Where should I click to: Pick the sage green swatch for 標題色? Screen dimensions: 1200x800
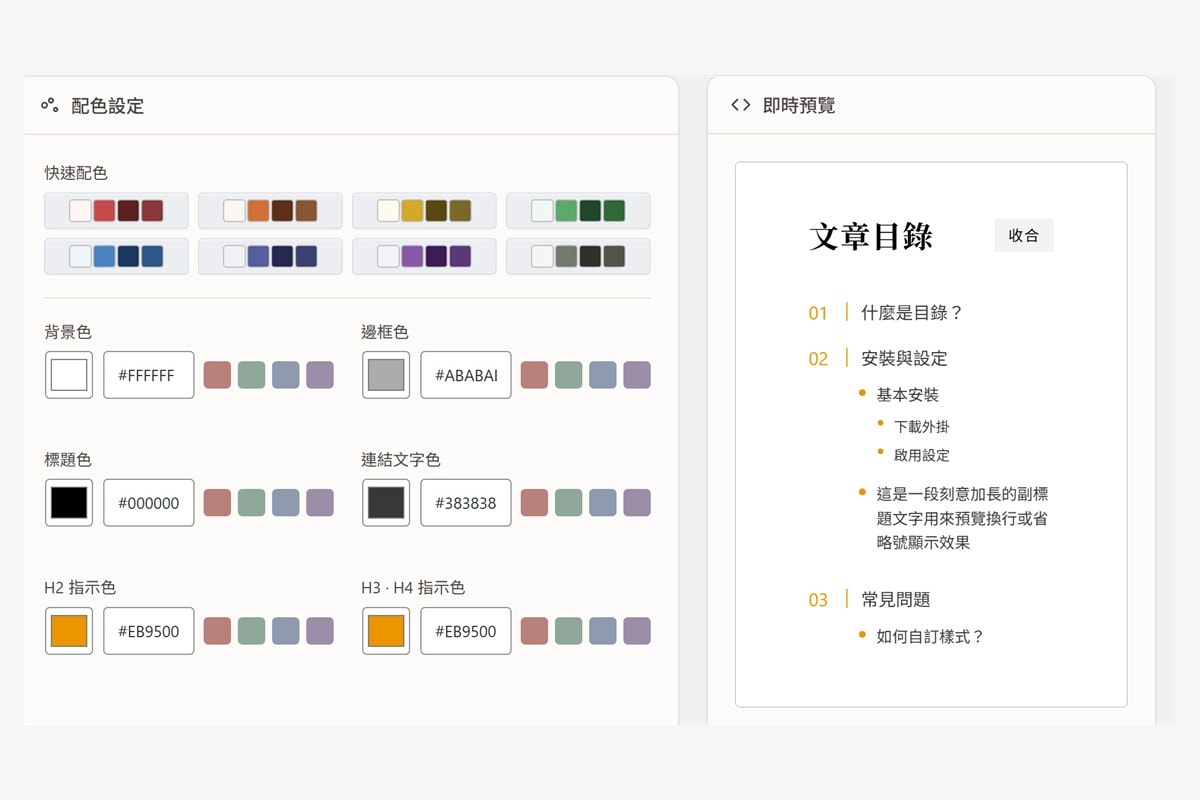[x=251, y=503]
